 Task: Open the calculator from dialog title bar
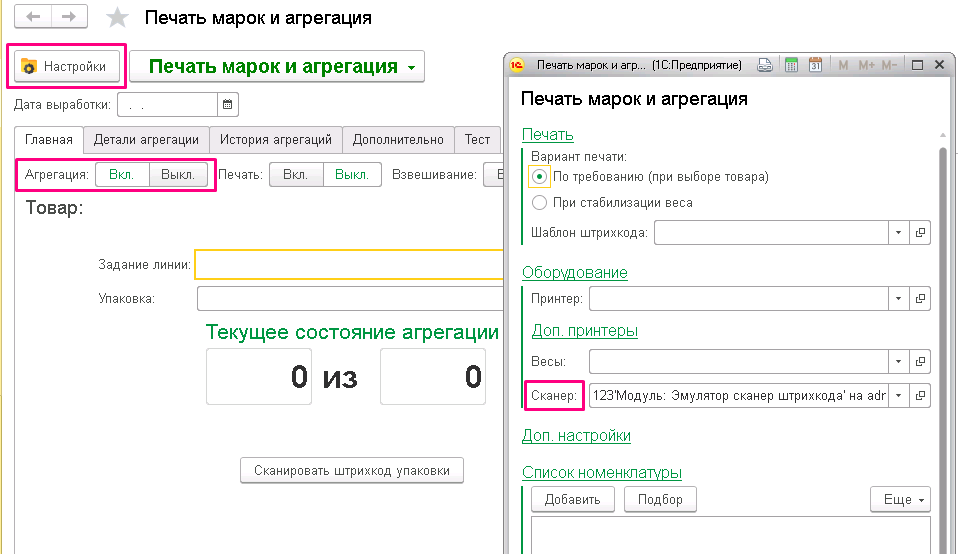pyautogui.click(x=791, y=66)
